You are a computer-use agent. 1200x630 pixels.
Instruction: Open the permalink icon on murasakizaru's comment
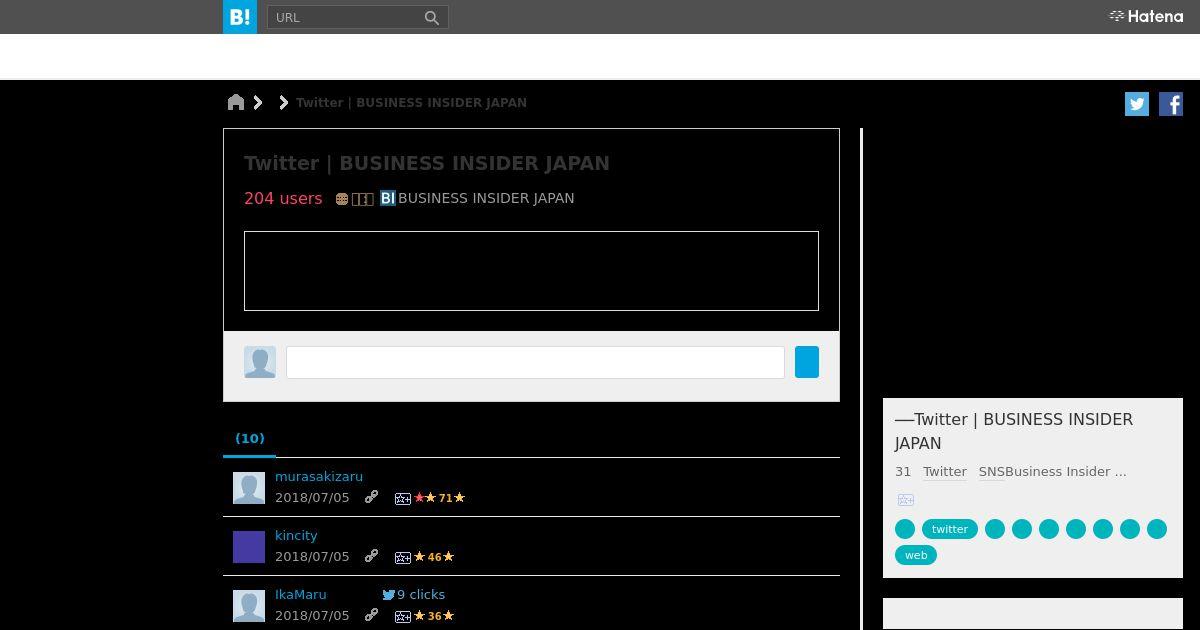coord(371,497)
